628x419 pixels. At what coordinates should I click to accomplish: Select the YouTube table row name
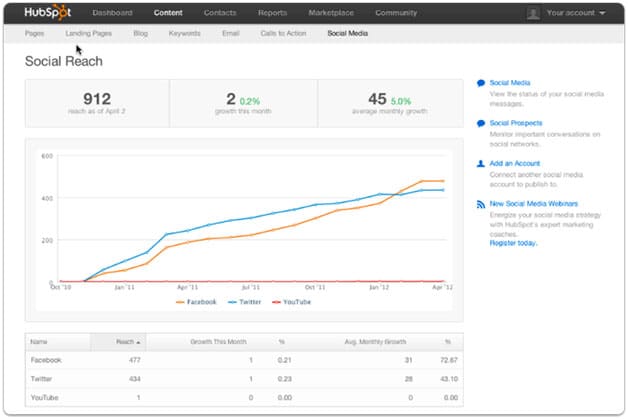pos(44,398)
